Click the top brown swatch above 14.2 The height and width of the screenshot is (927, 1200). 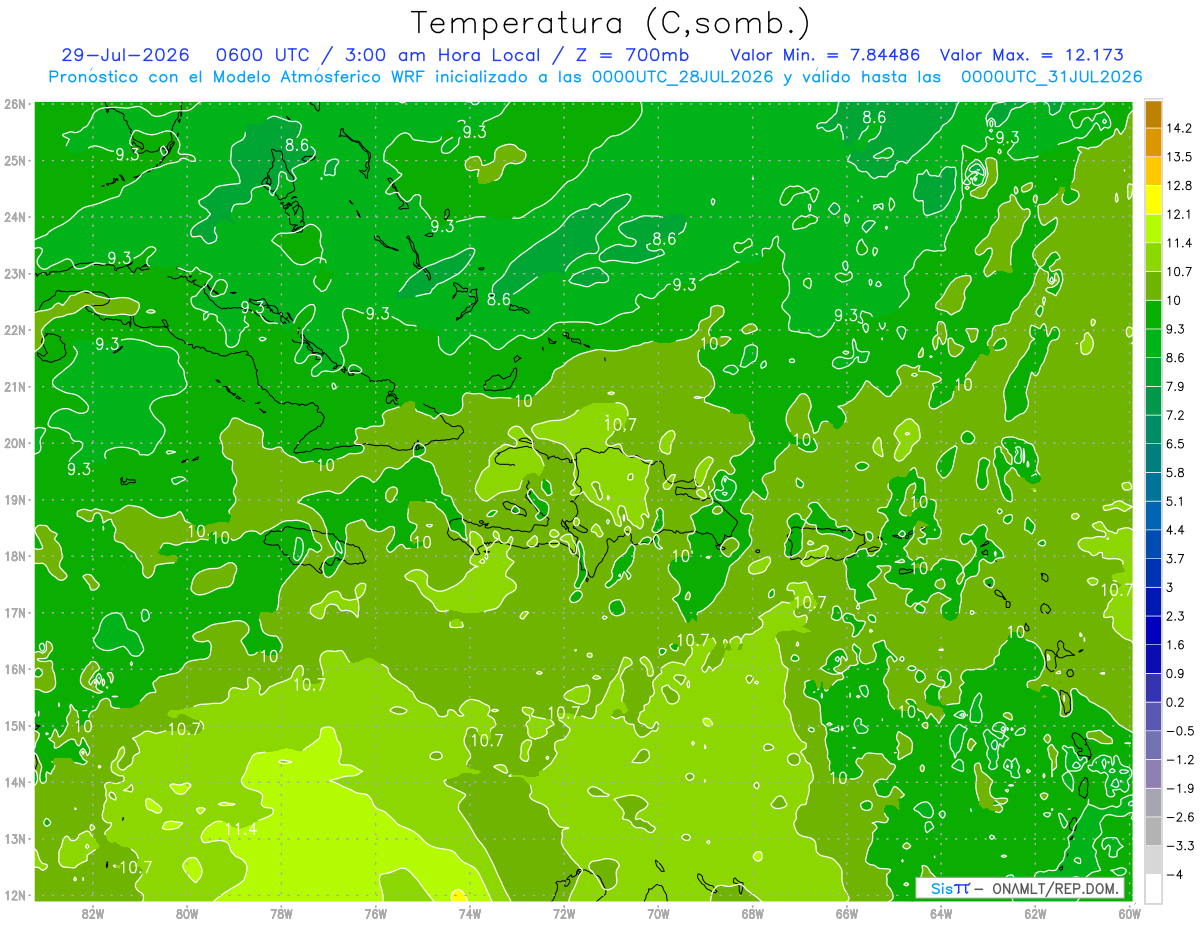click(1153, 114)
